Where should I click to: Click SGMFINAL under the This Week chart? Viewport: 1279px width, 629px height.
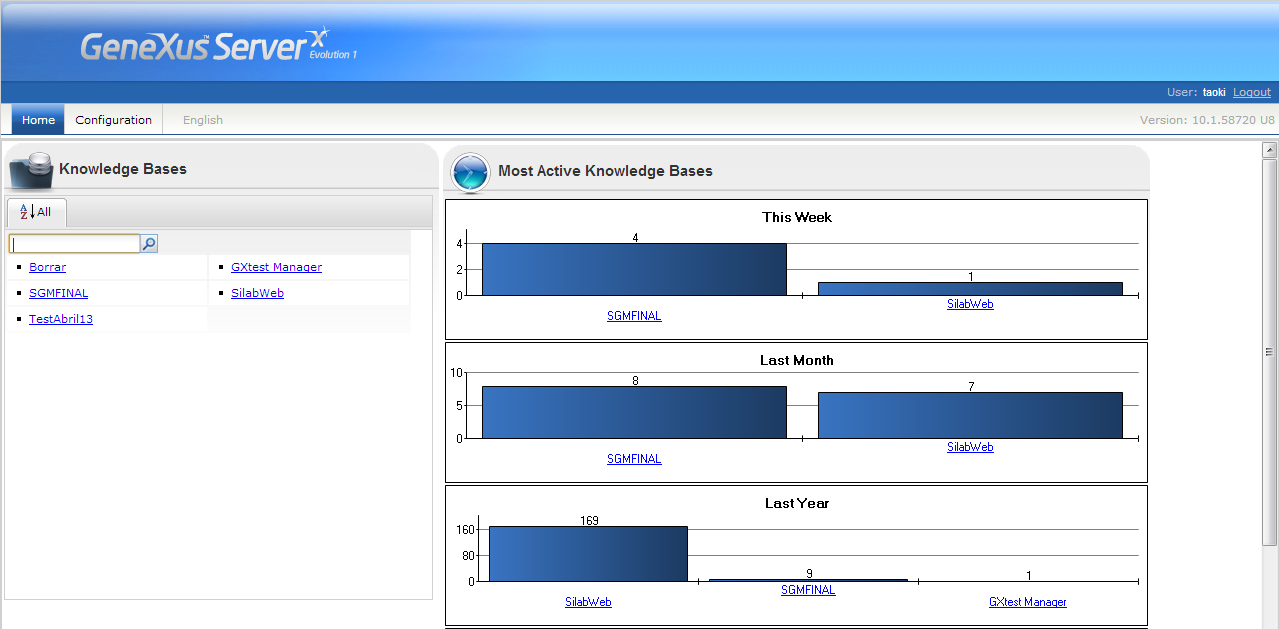pos(634,316)
